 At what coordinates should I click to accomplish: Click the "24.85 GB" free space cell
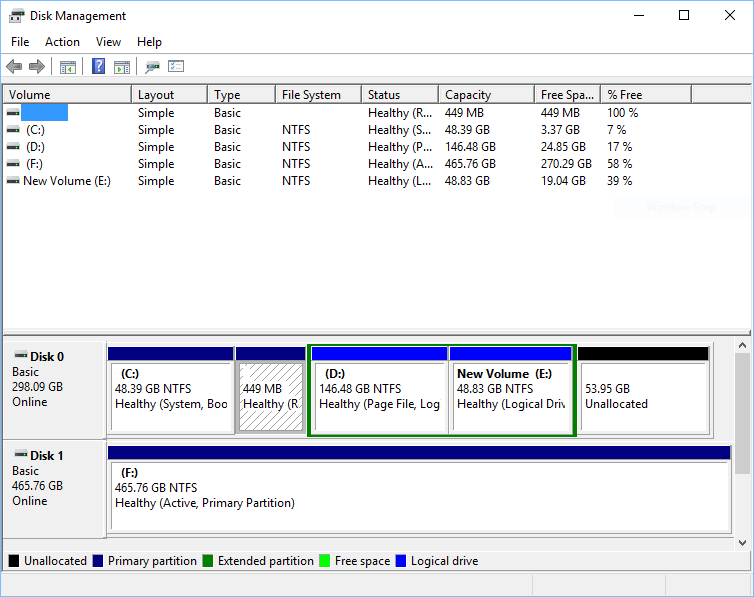click(563, 147)
